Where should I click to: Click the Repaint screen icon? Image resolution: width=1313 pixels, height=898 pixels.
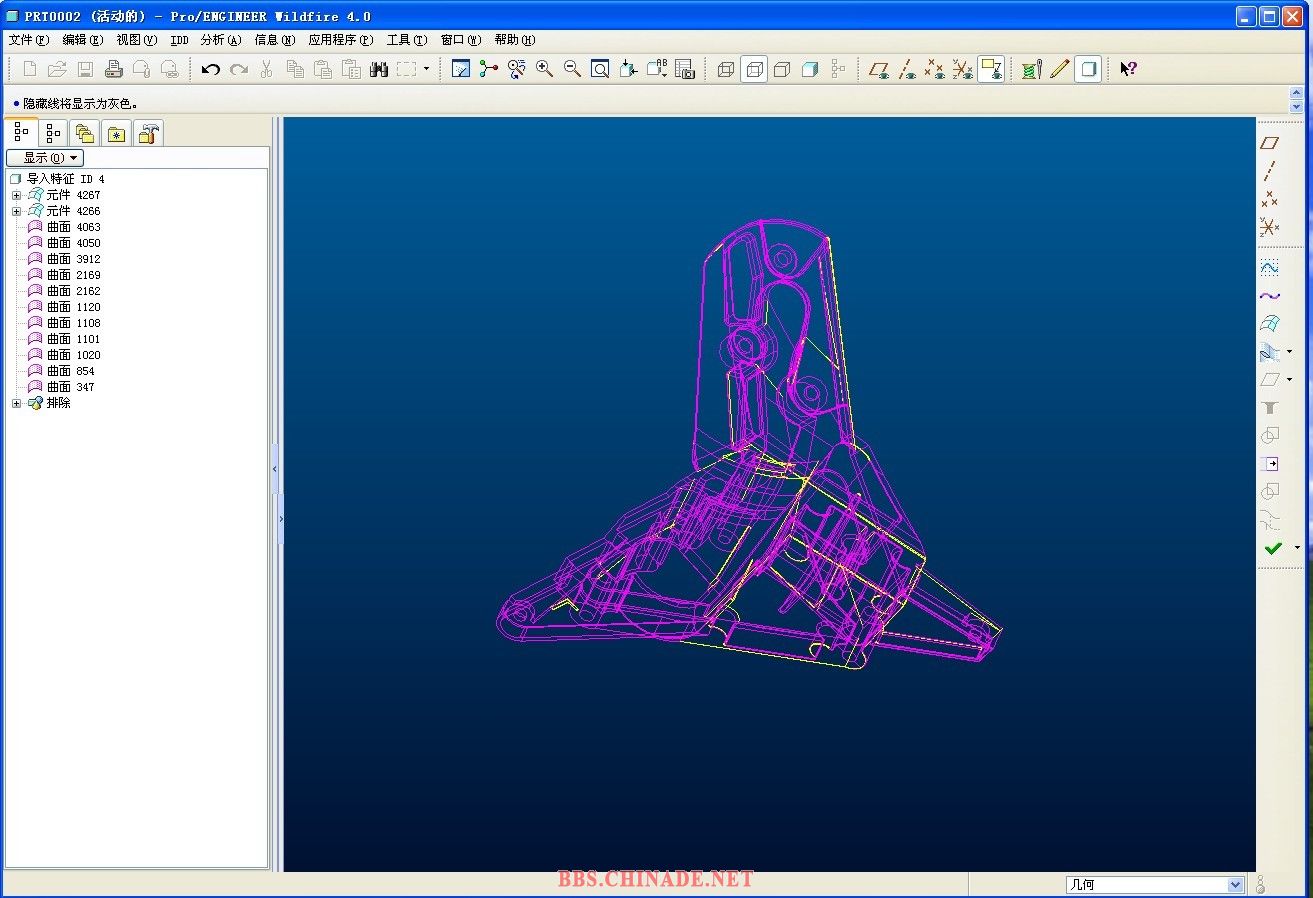tap(461, 69)
